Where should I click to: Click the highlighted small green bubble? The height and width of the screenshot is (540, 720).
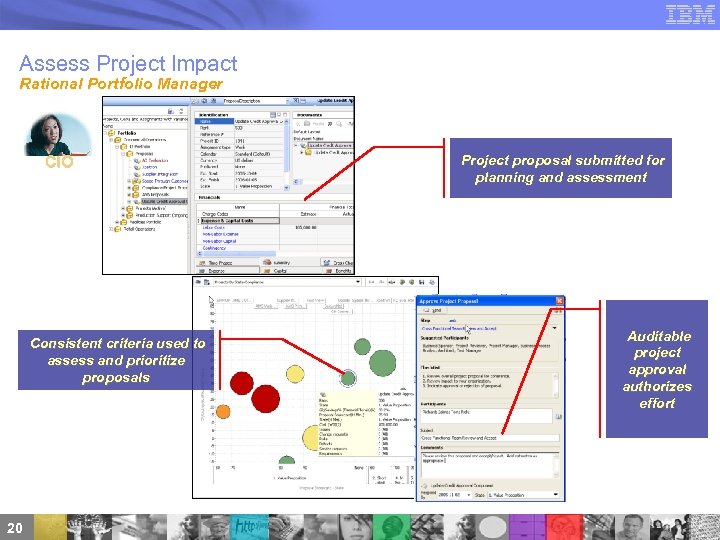(348, 378)
